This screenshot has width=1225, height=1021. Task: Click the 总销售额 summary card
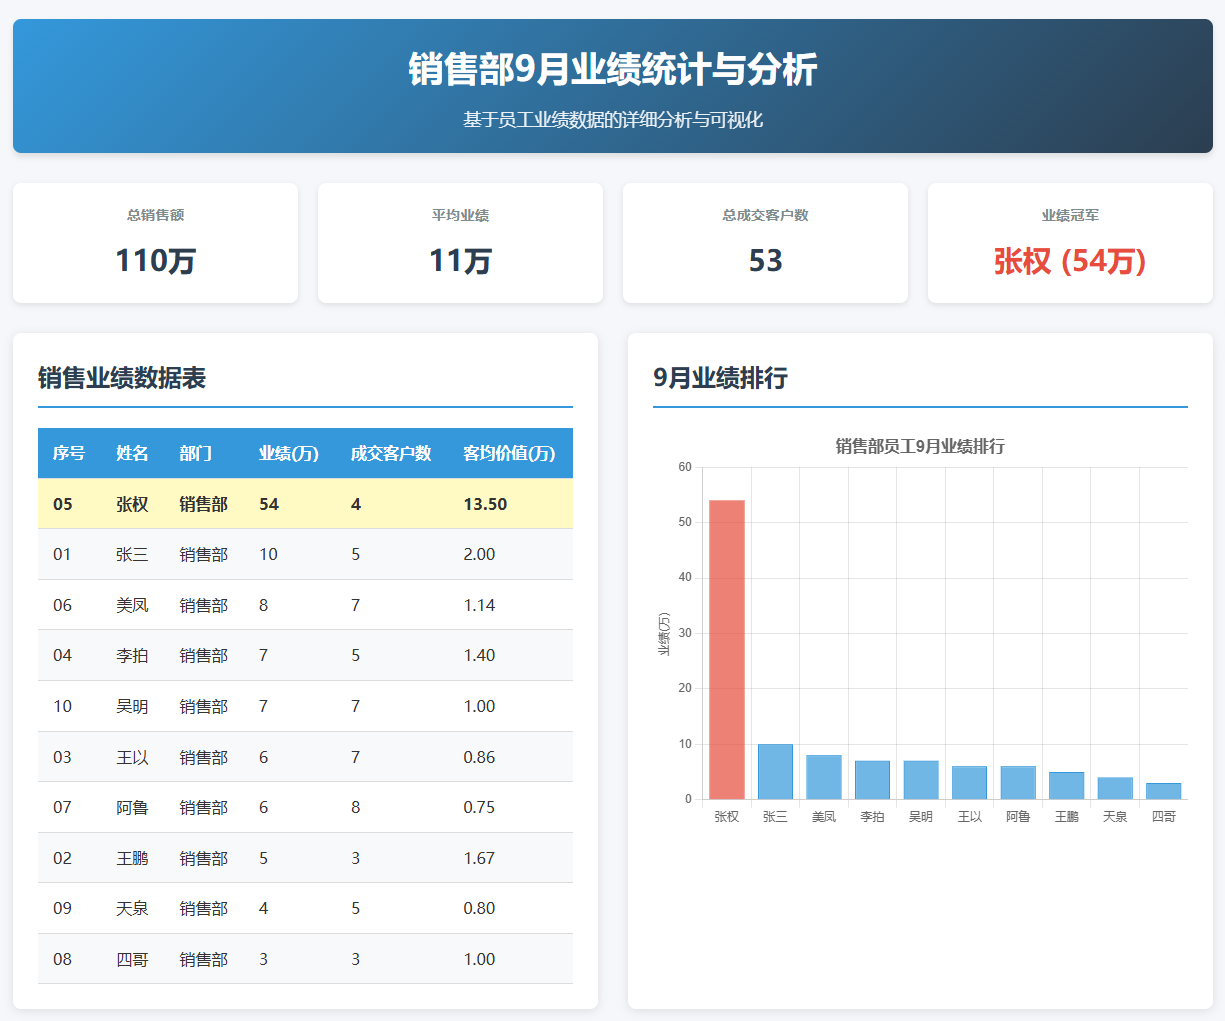coord(155,243)
